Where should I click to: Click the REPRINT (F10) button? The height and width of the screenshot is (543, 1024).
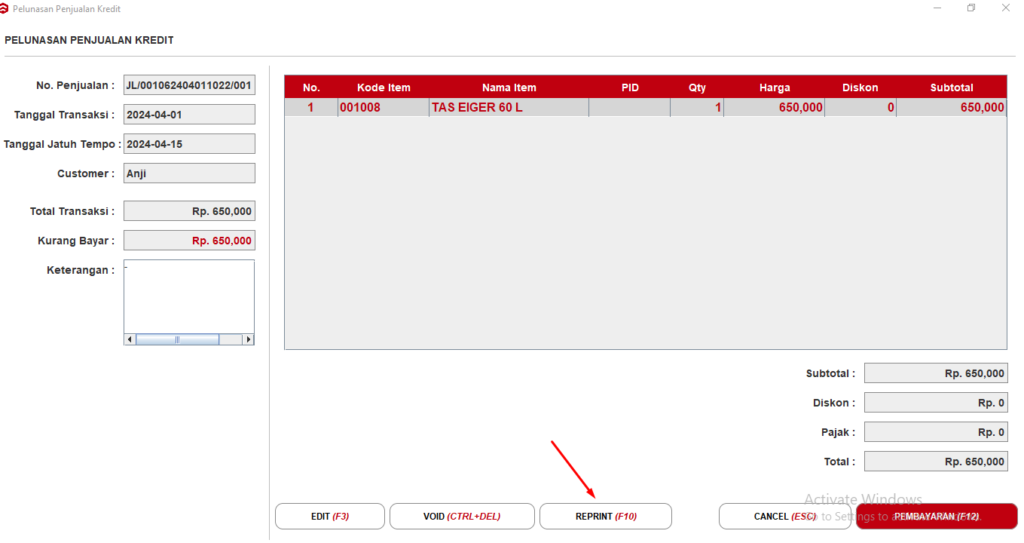[x=605, y=516]
